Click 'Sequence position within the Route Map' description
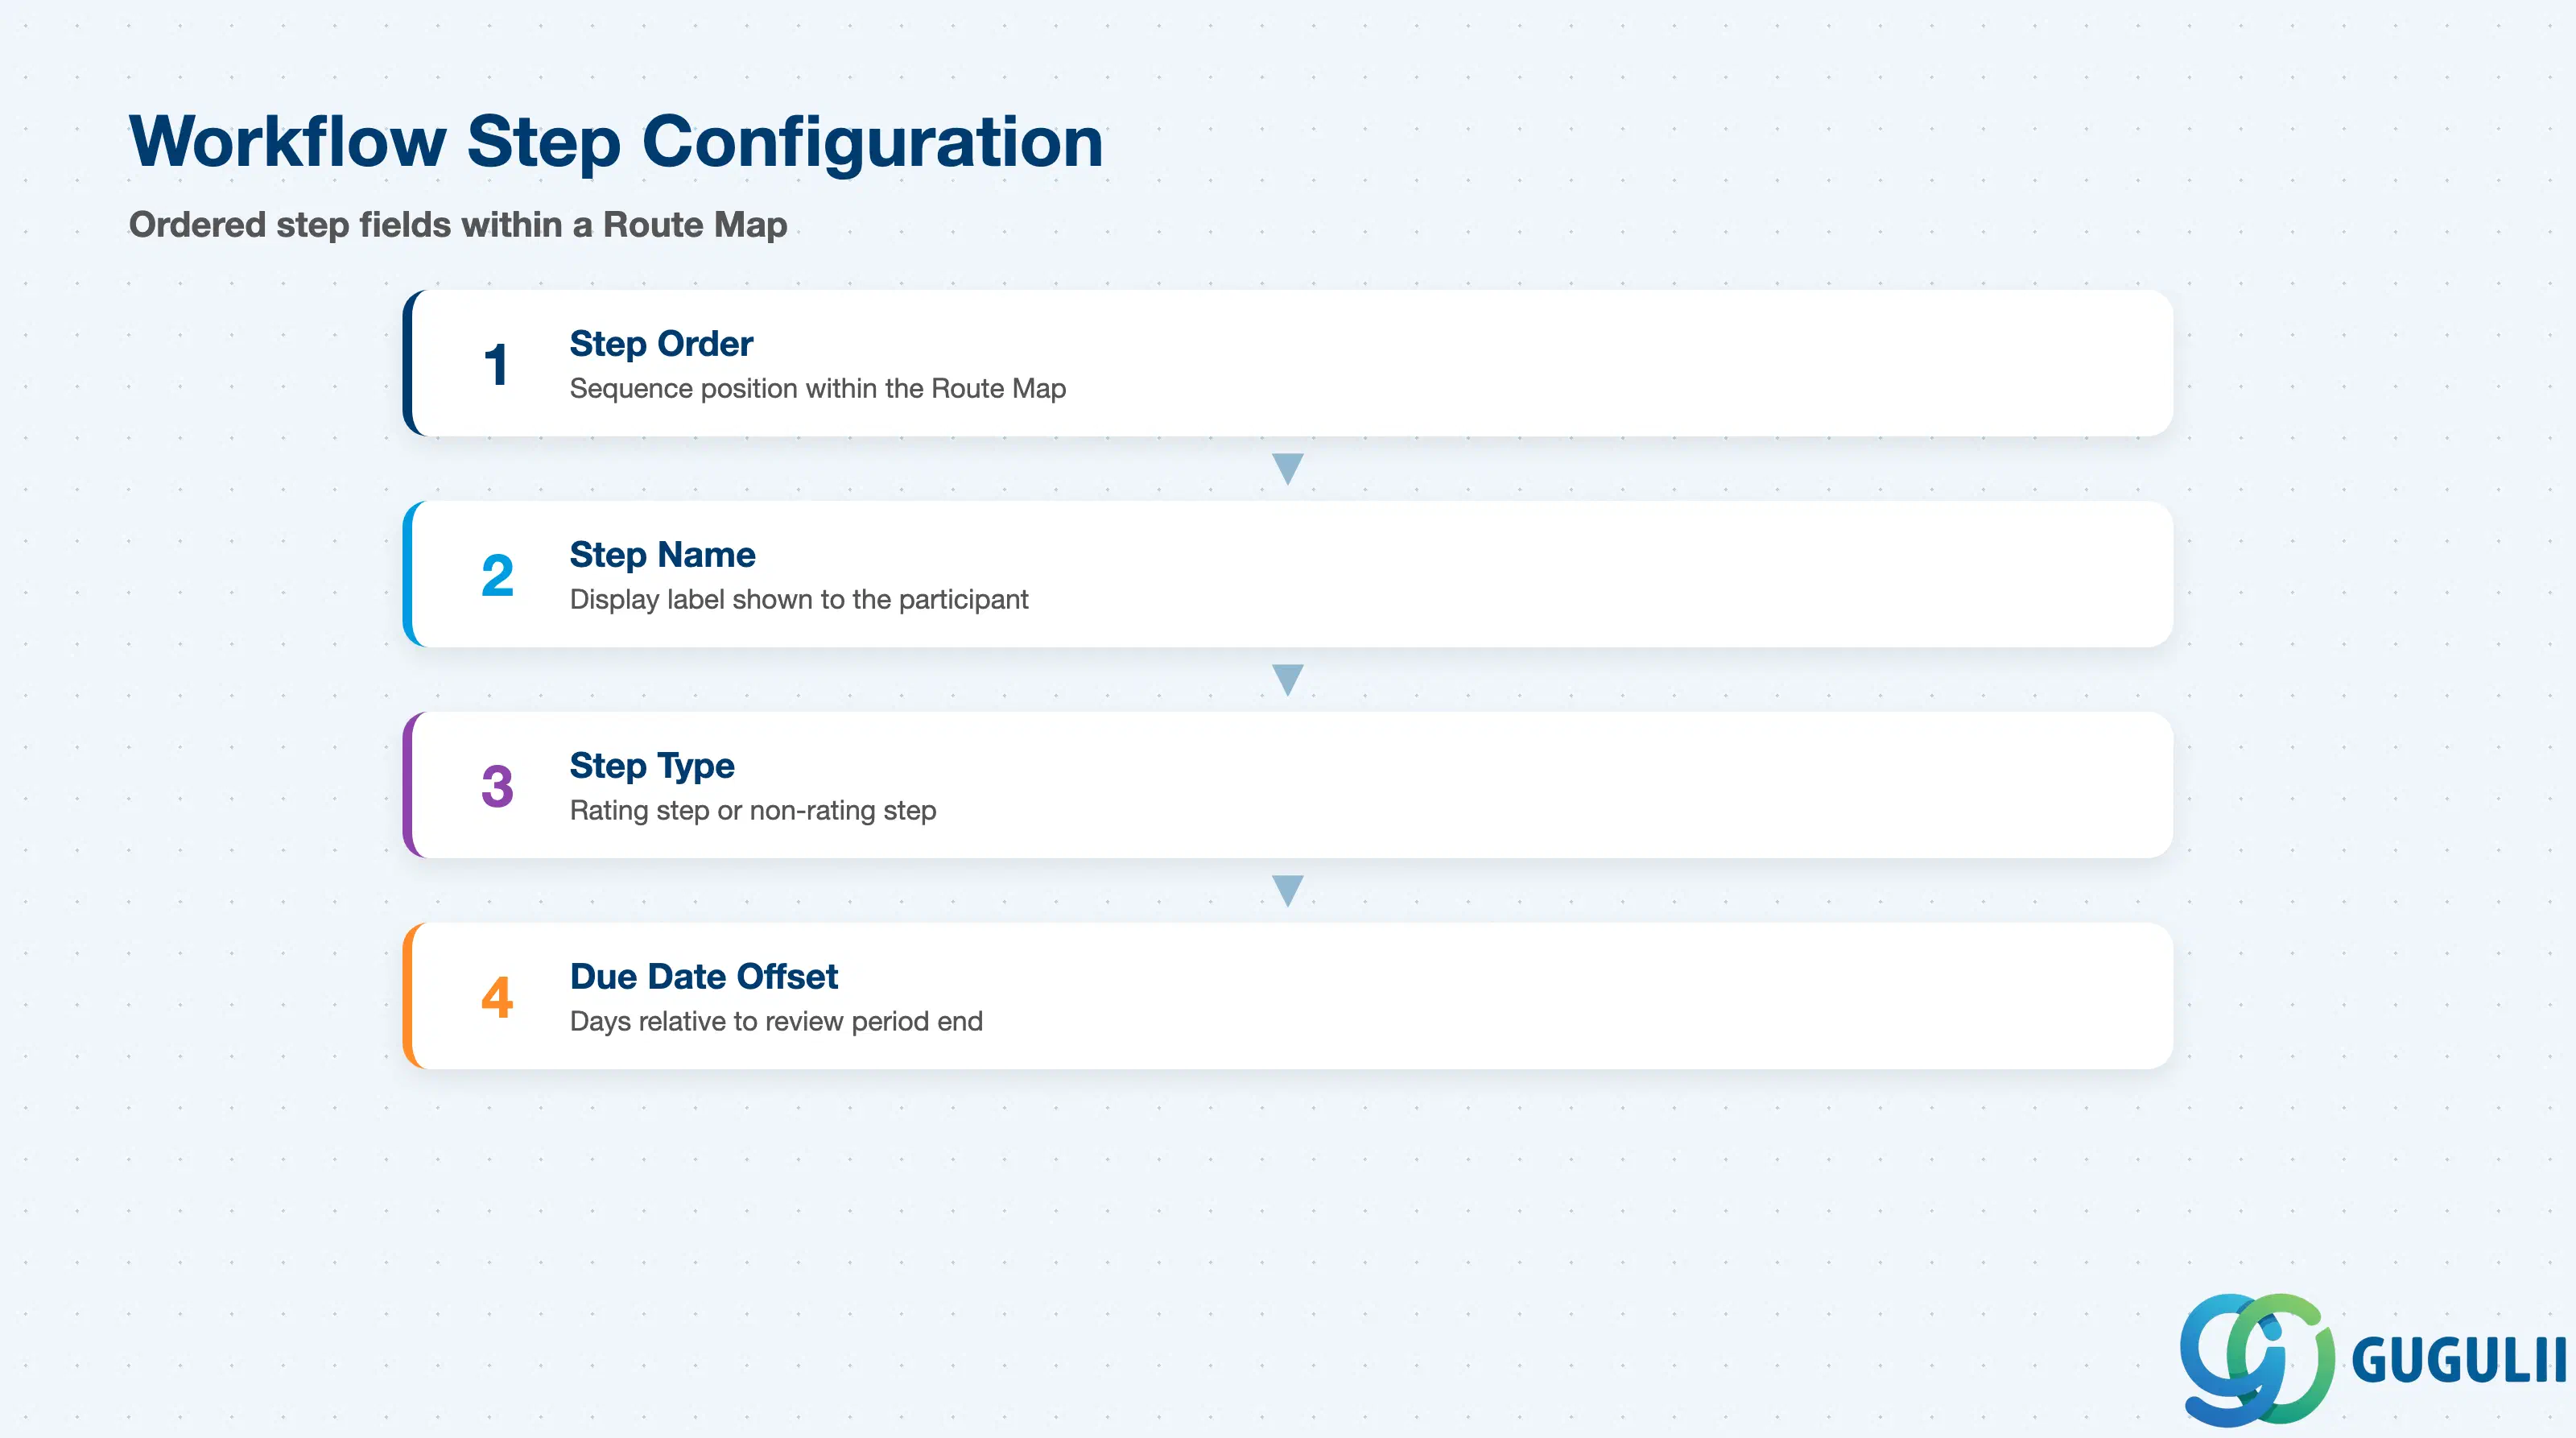The image size is (2576, 1438). pyautogui.click(x=818, y=388)
